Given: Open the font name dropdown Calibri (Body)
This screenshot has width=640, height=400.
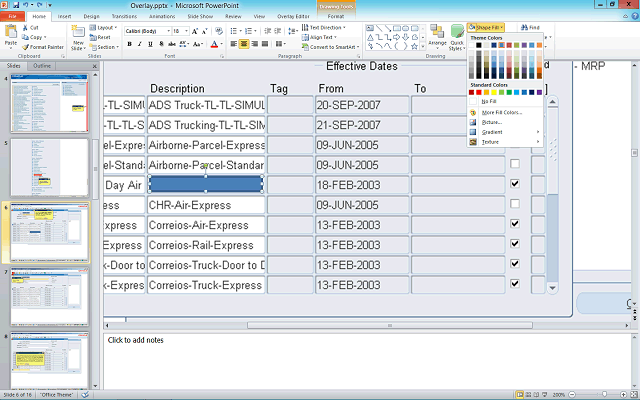Looking at the screenshot, I should coord(166,31).
